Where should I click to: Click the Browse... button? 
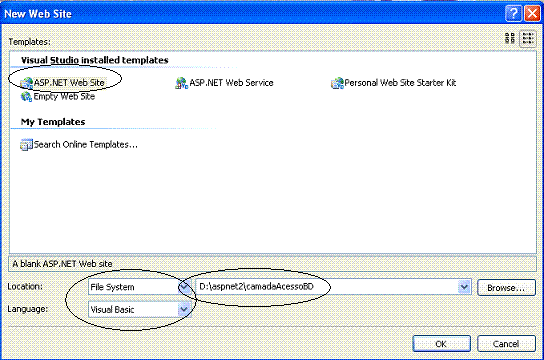506,288
